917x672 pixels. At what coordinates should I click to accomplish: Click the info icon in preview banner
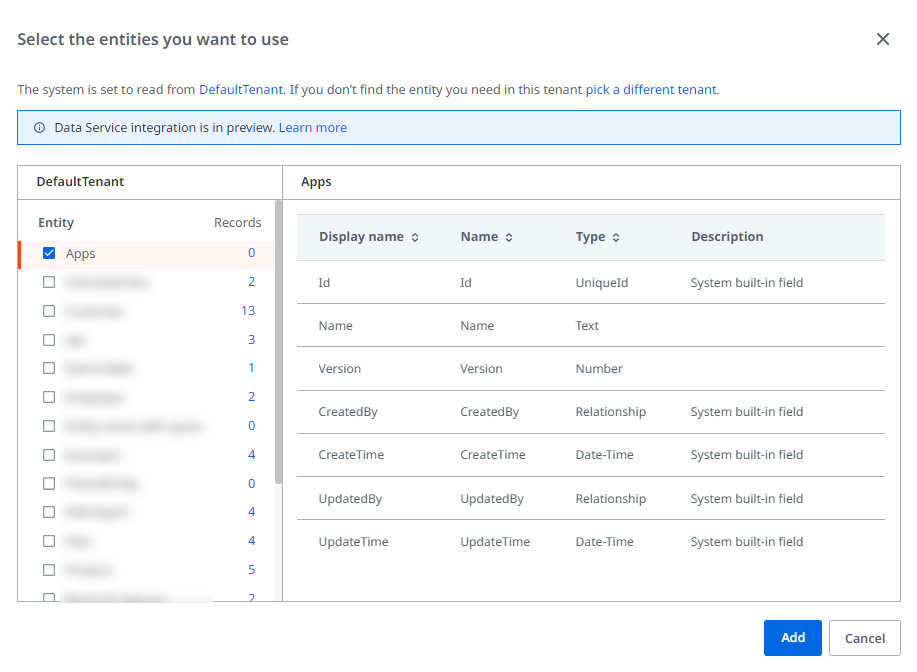pyautogui.click(x=40, y=128)
